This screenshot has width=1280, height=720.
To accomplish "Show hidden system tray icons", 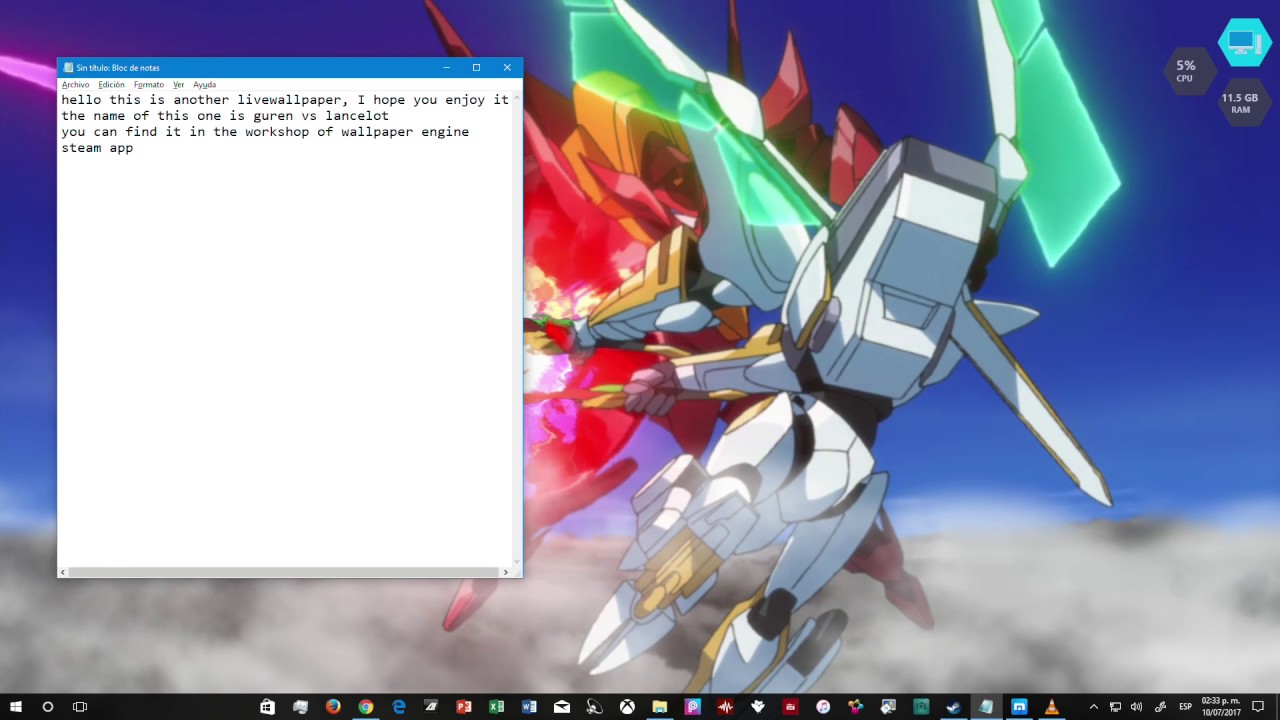I will pyautogui.click(x=1094, y=707).
